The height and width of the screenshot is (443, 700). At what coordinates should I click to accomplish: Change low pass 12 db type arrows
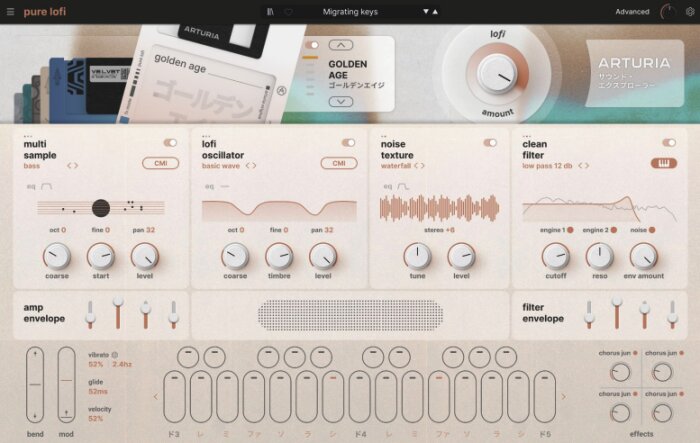[x=583, y=166]
